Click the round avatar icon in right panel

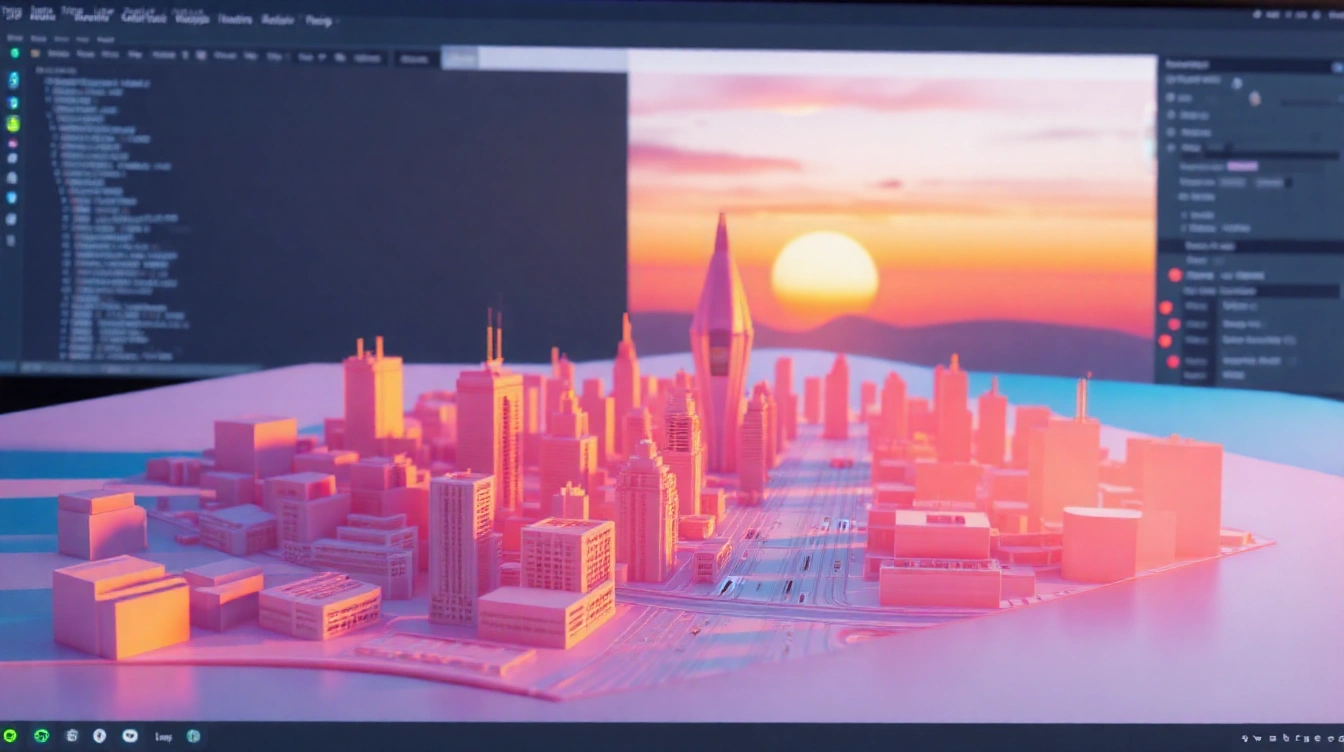[x=1254, y=98]
